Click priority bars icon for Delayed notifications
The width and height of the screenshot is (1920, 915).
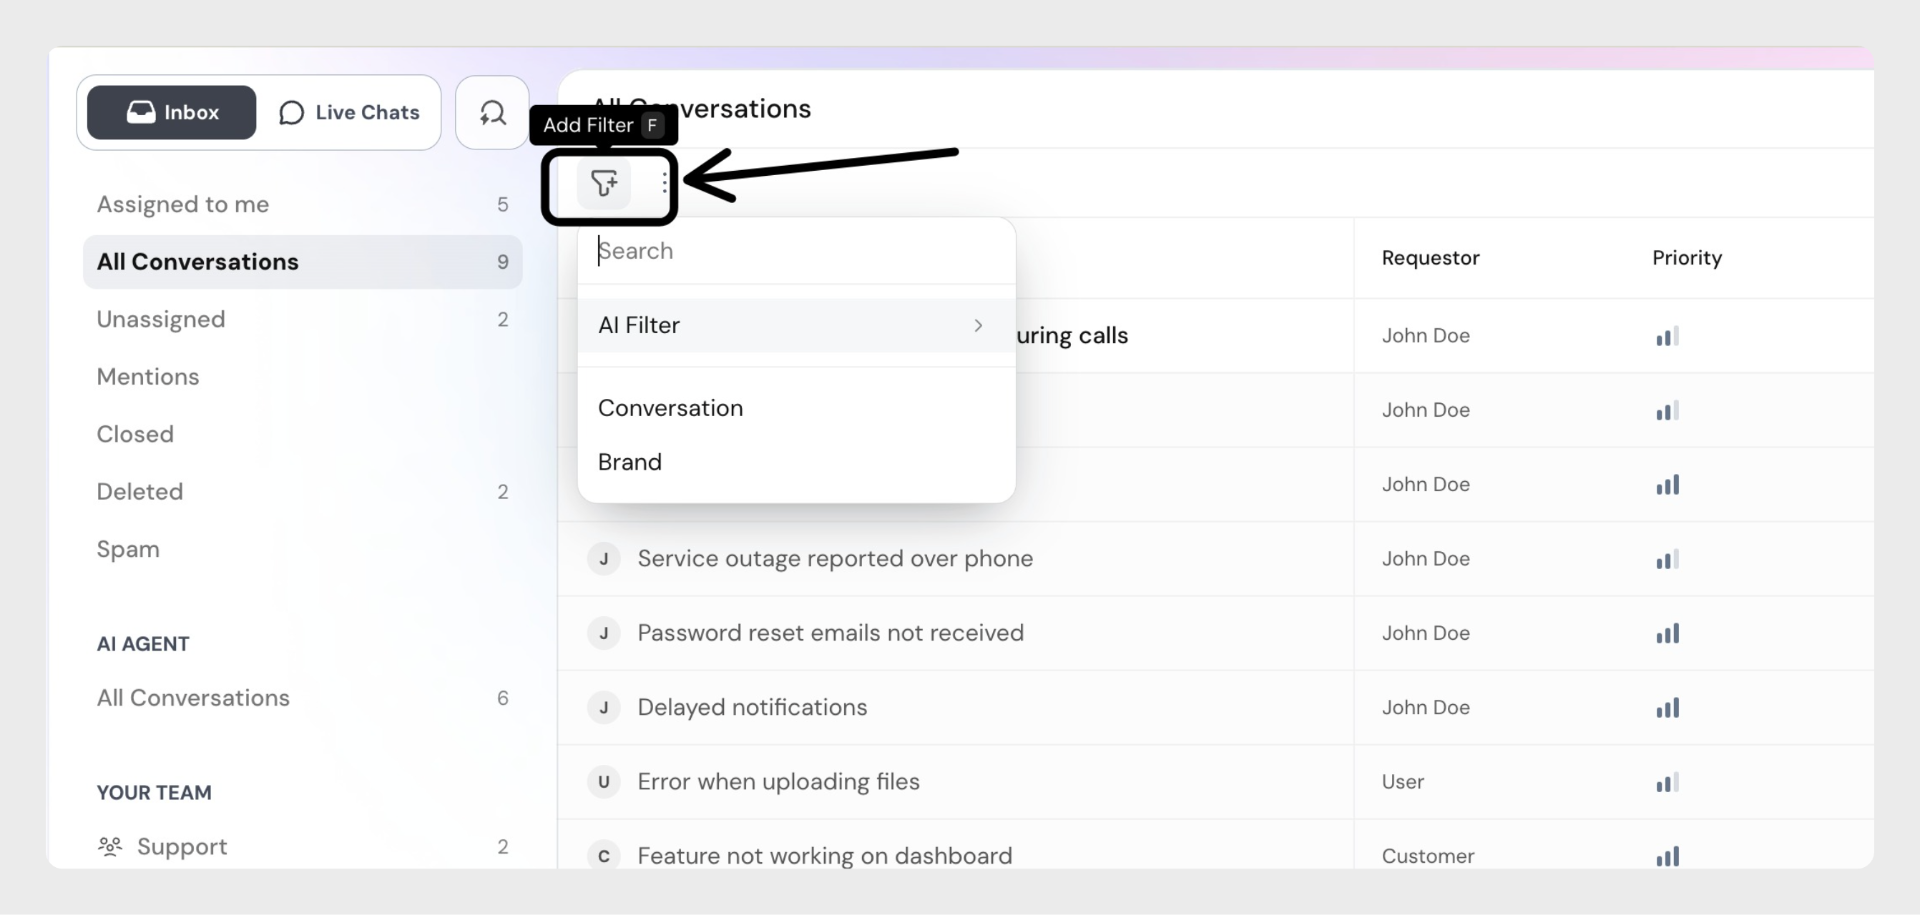1667,708
